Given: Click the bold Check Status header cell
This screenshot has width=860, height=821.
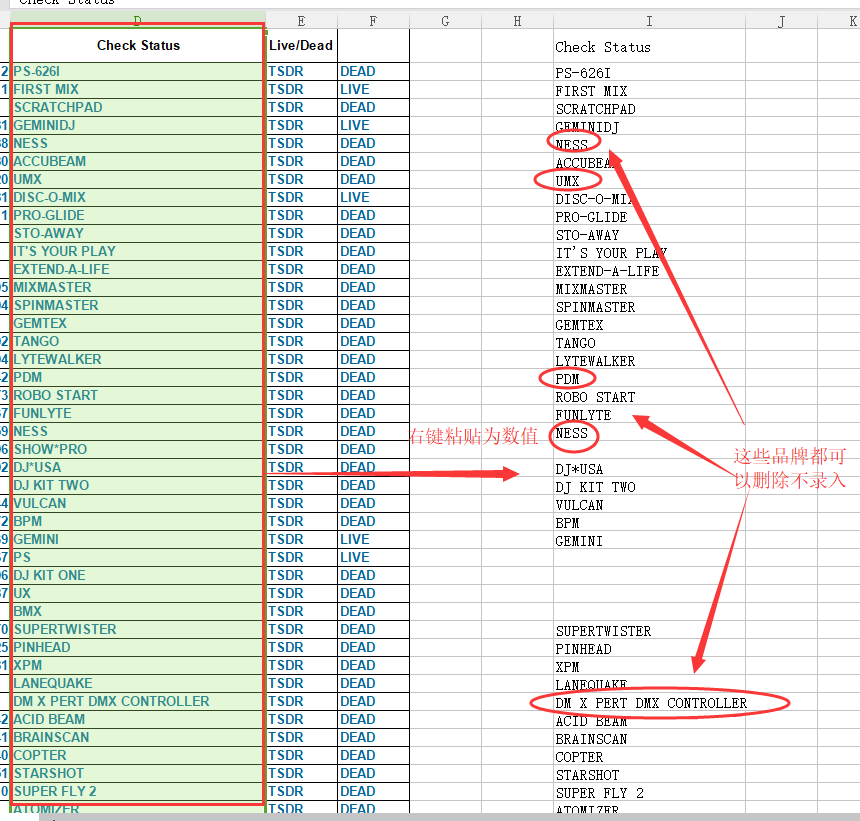Looking at the screenshot, I should point(138,46).
